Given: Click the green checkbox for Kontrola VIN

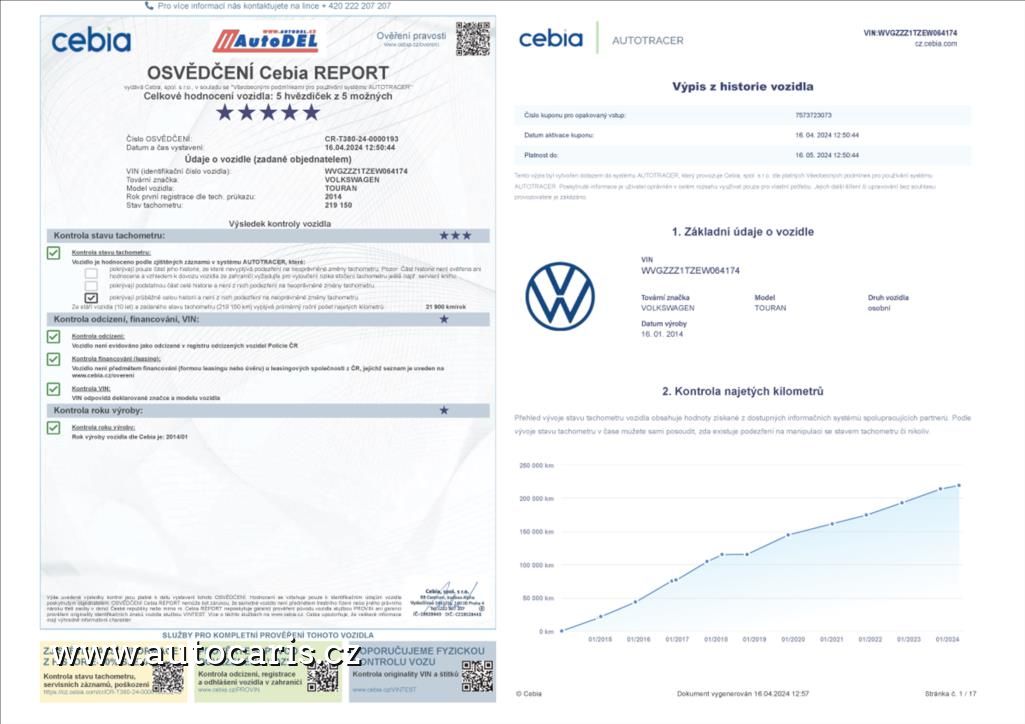Looking at the screenshot, I should (x=54, y=389).
